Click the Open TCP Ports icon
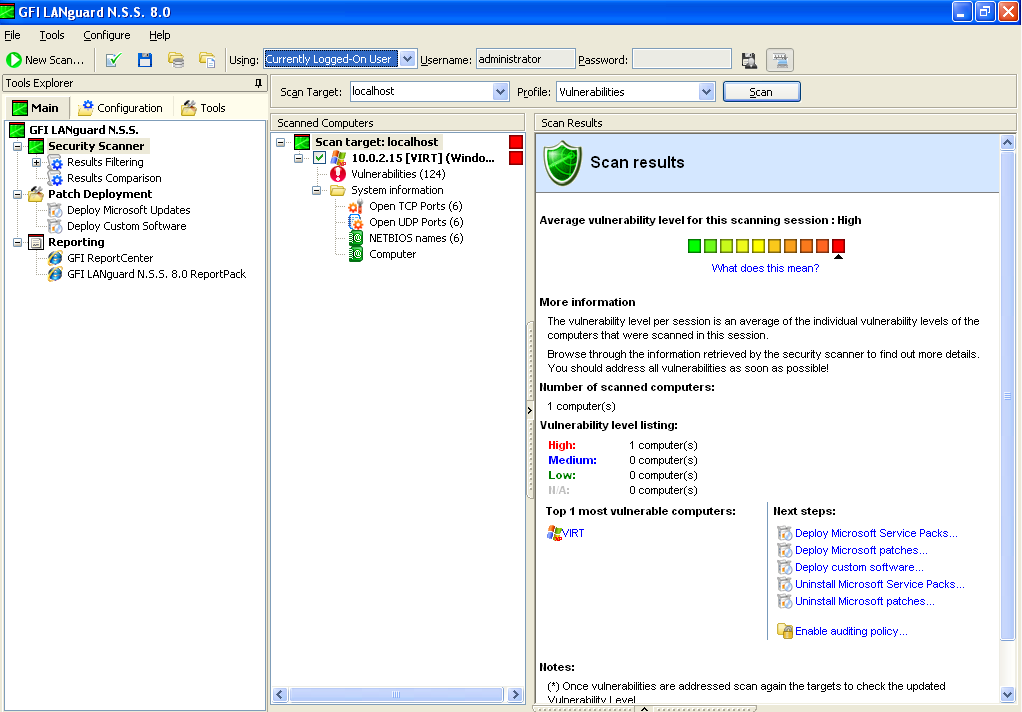This screenshot has height=712, width=1022. 355,206
